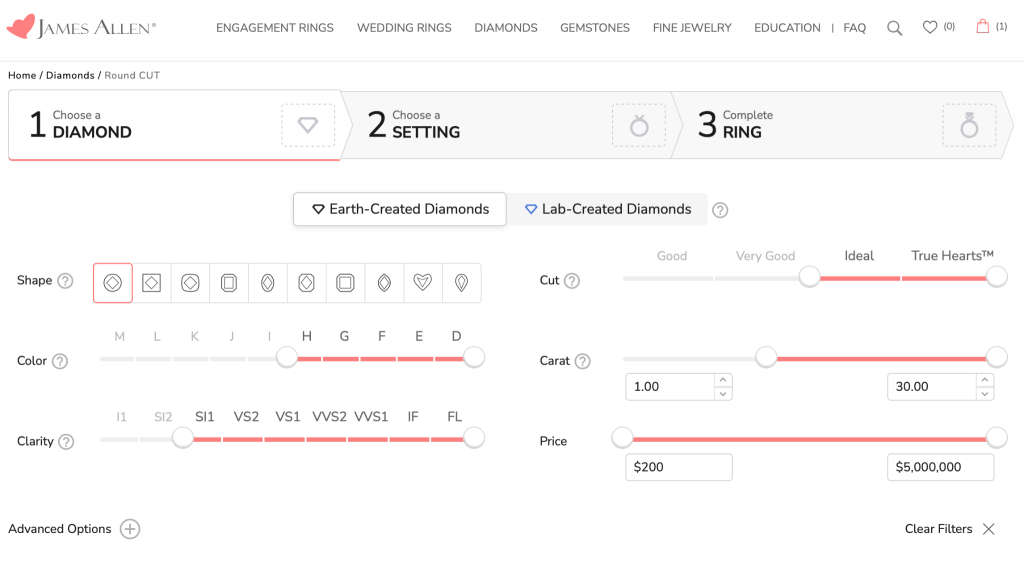1024x564 pixels.
Task: Select the Pear diamond shape
Action: [x=462, y=283]
